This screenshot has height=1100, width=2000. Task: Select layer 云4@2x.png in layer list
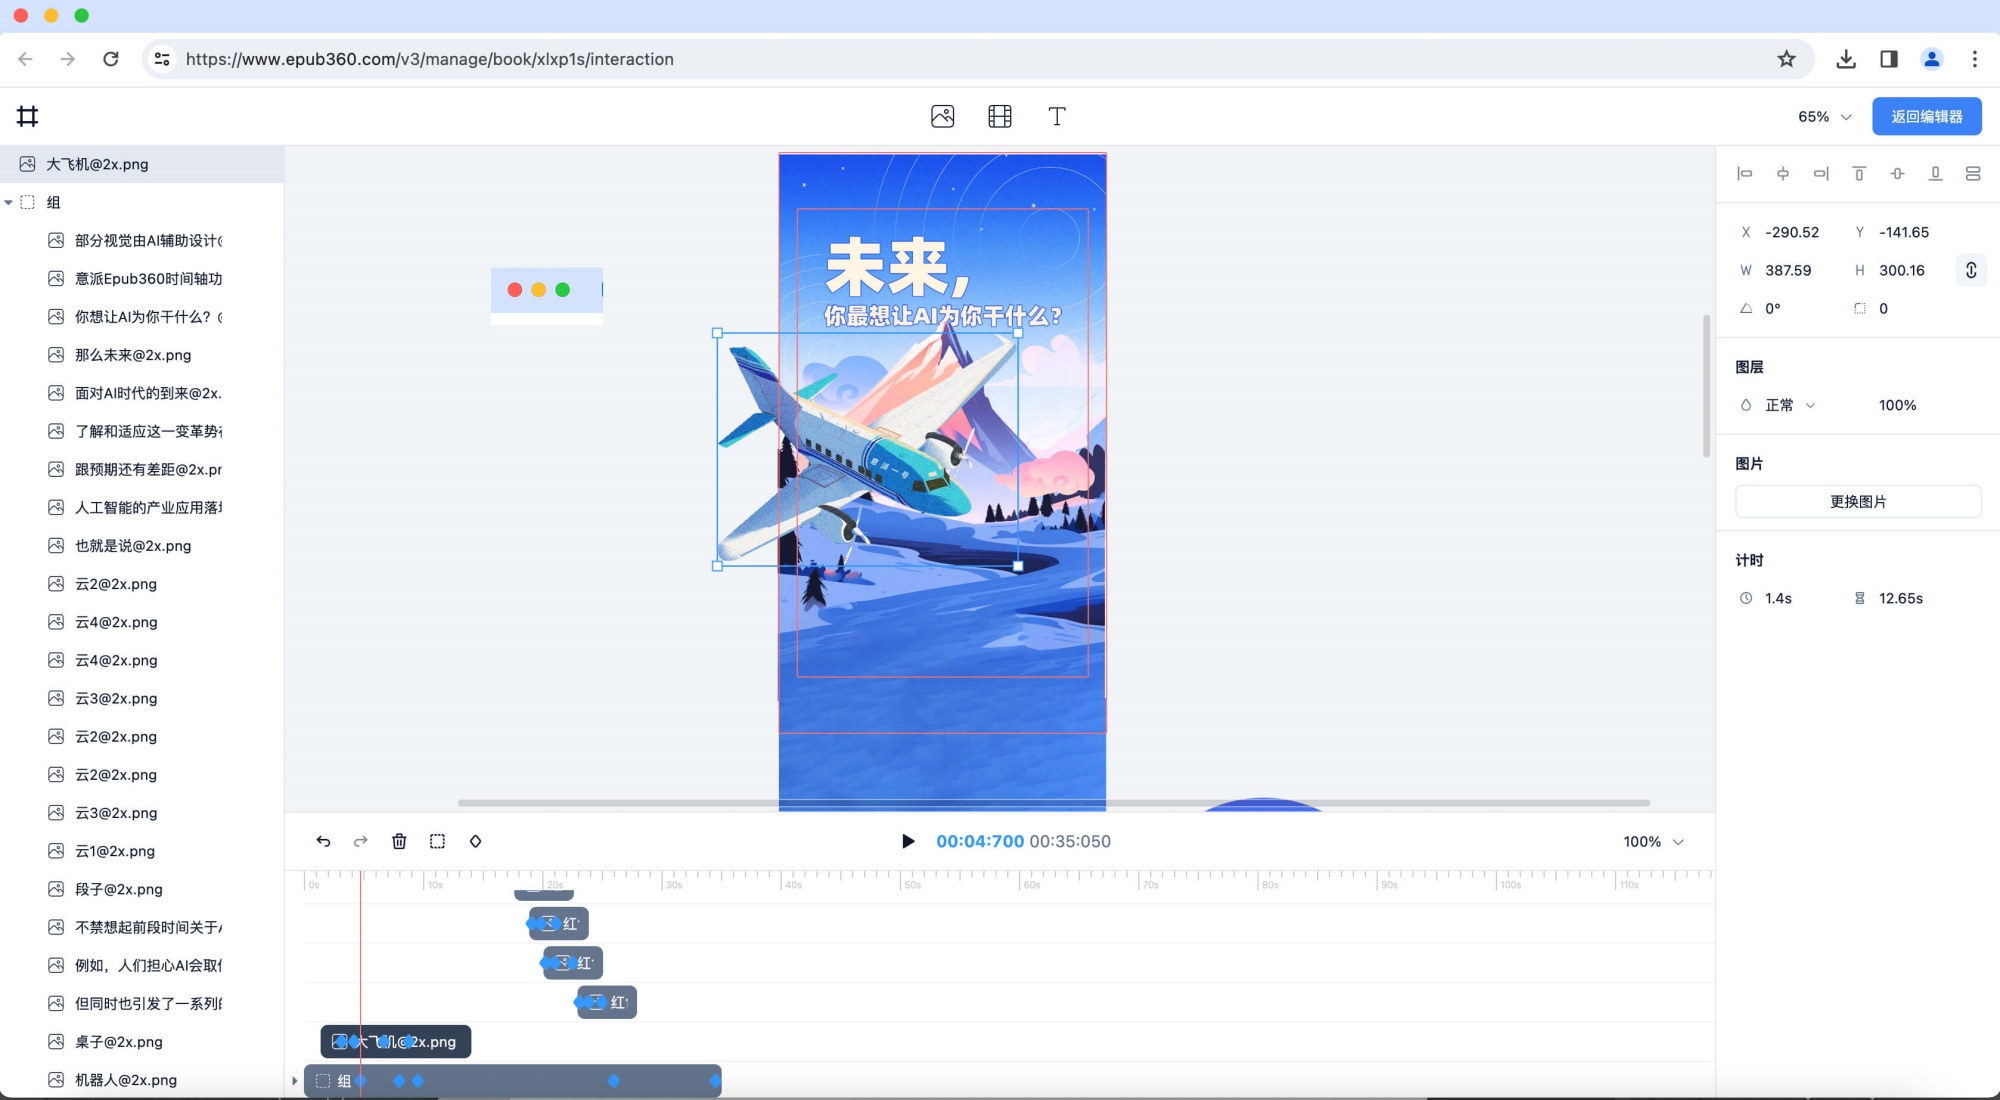[116, 622]
